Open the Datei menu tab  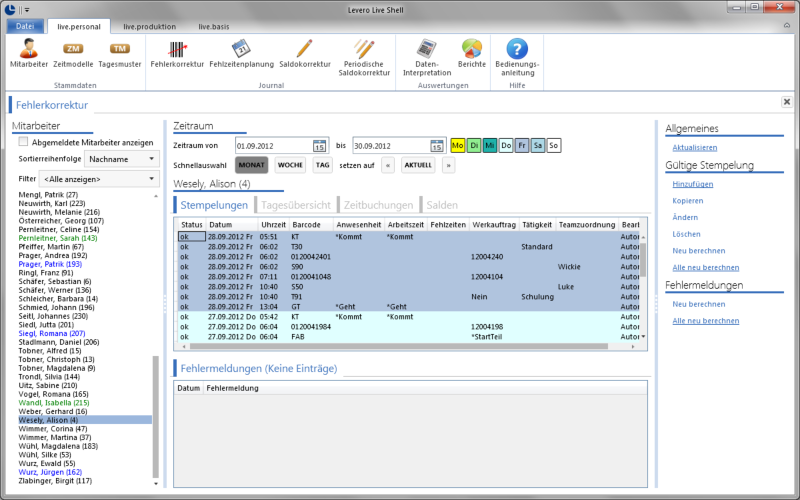(x=25, y=26)
